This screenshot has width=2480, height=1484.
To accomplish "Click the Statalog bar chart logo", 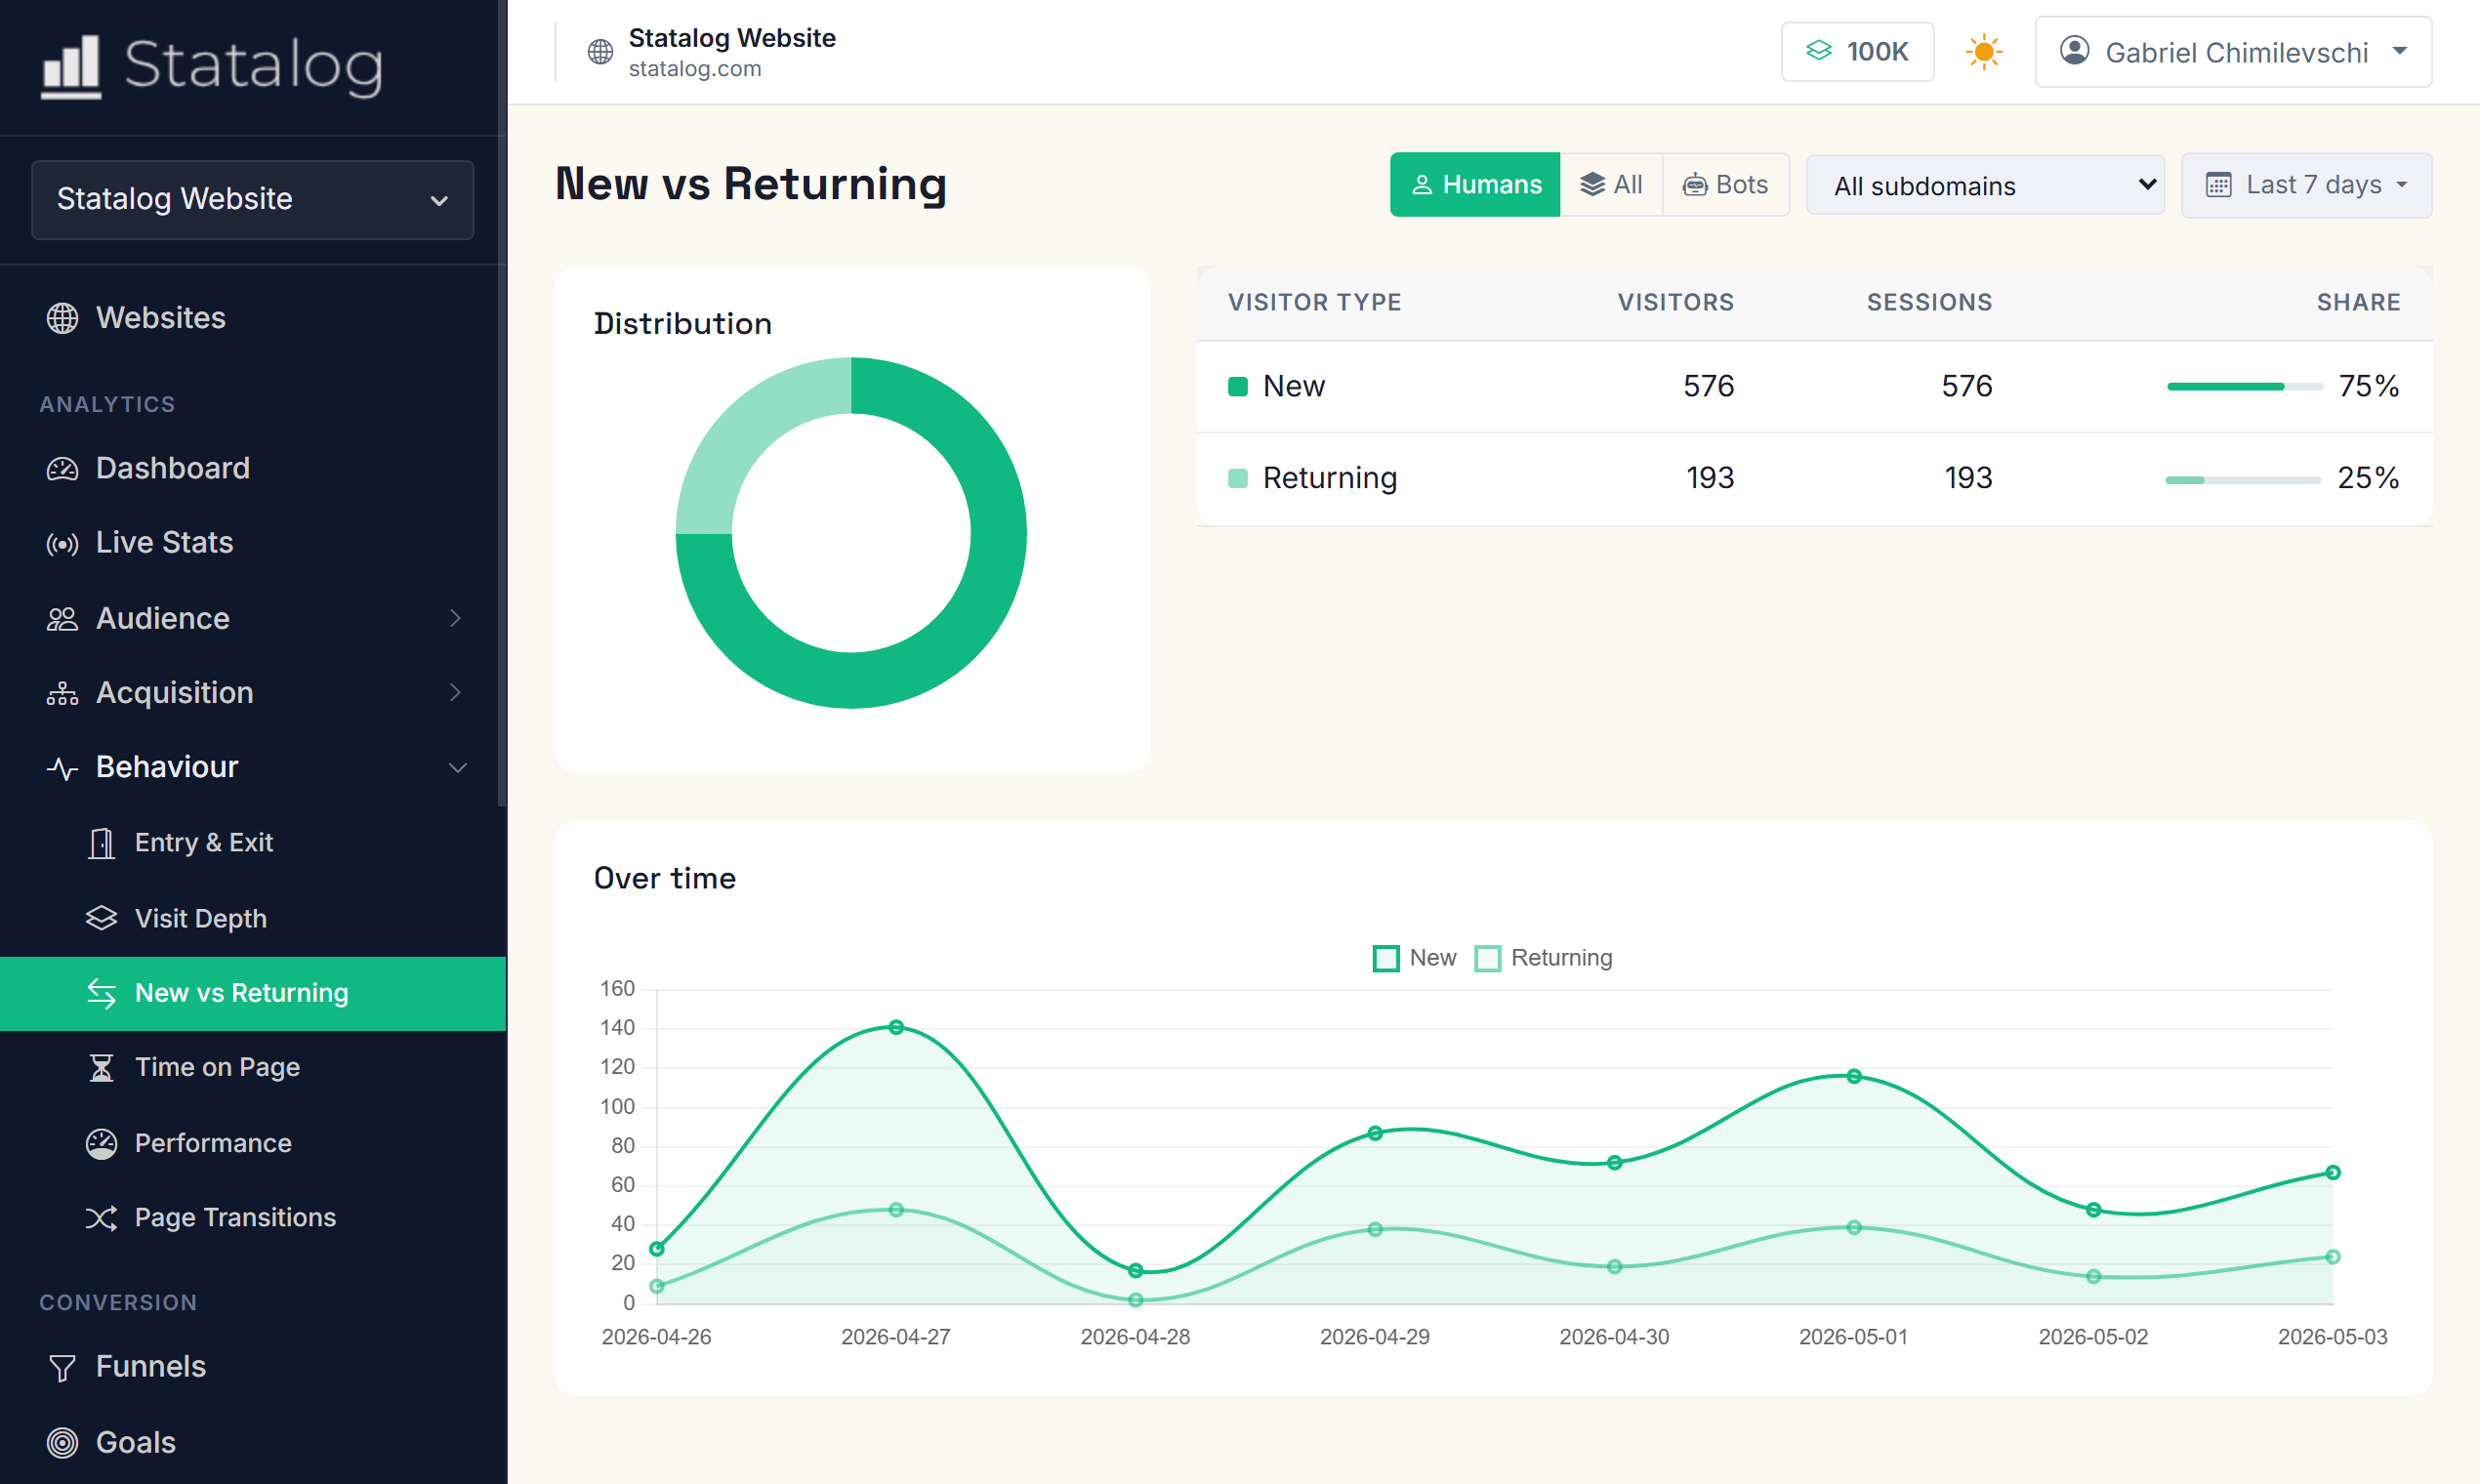I will tap(70, 67).
